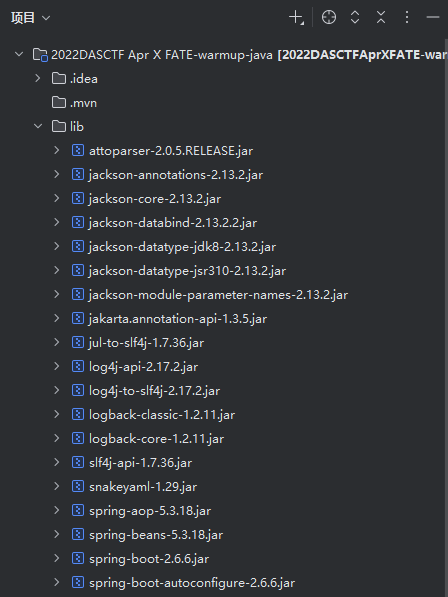448x597 pixels.
Task: Click the jar icon beside snakeyaml-1.29.jar
Action: [x=78, y=486]
